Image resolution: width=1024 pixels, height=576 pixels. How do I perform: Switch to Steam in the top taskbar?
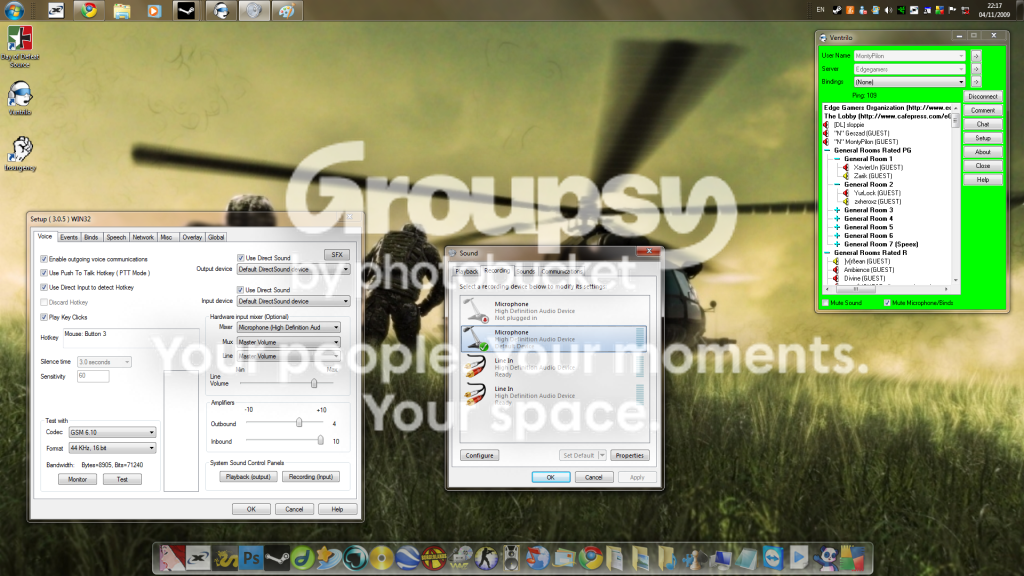click(x=187, y=10)
